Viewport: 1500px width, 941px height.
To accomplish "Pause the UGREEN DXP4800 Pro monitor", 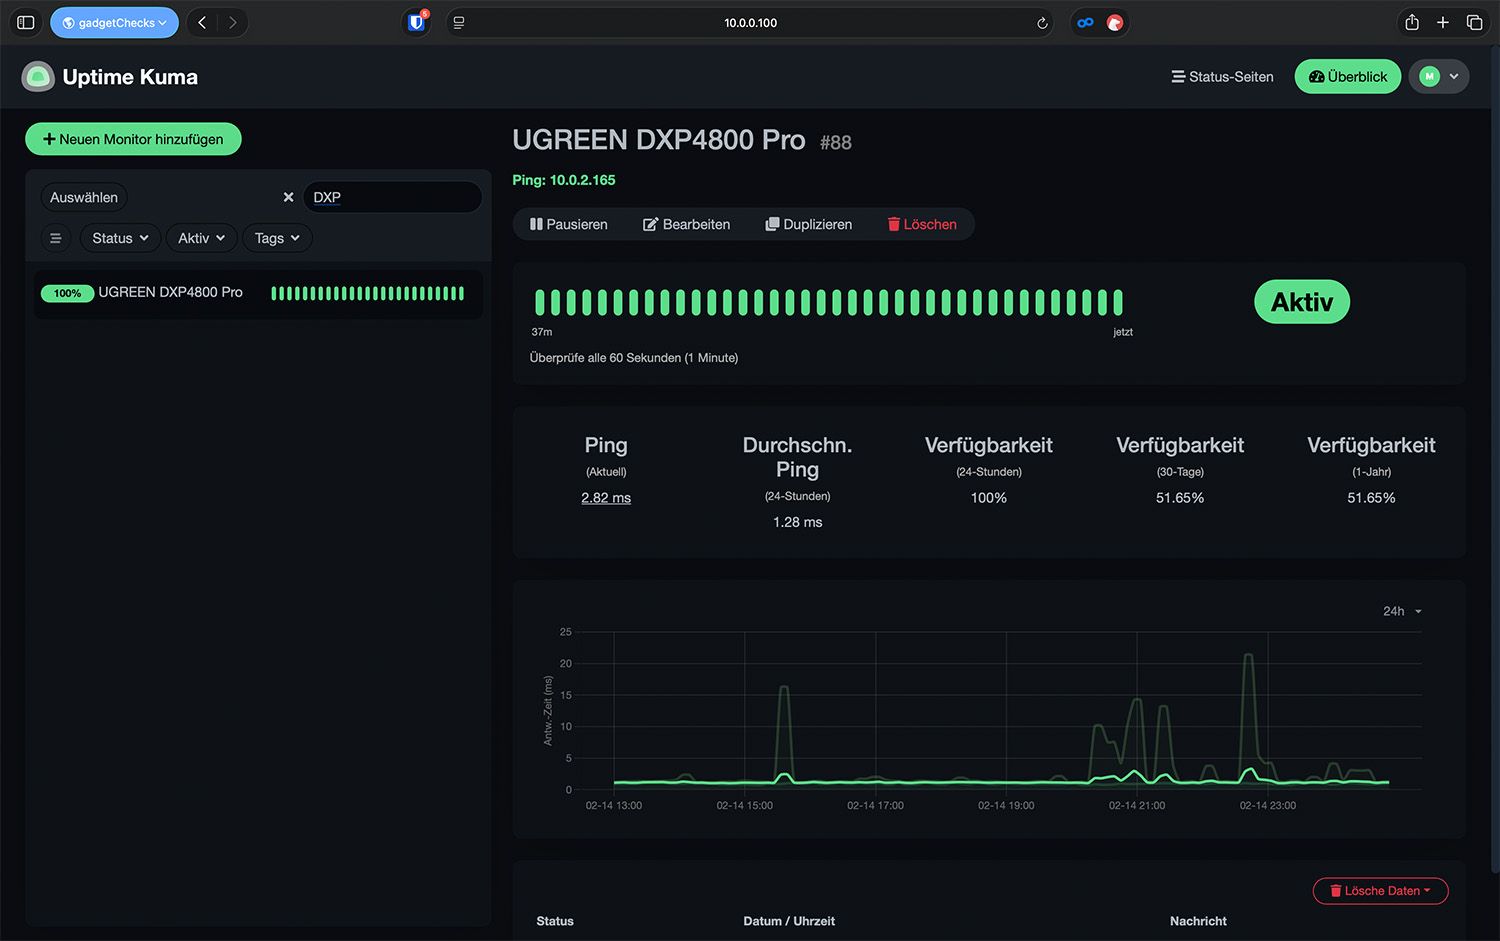I will (x=569, y=225).
